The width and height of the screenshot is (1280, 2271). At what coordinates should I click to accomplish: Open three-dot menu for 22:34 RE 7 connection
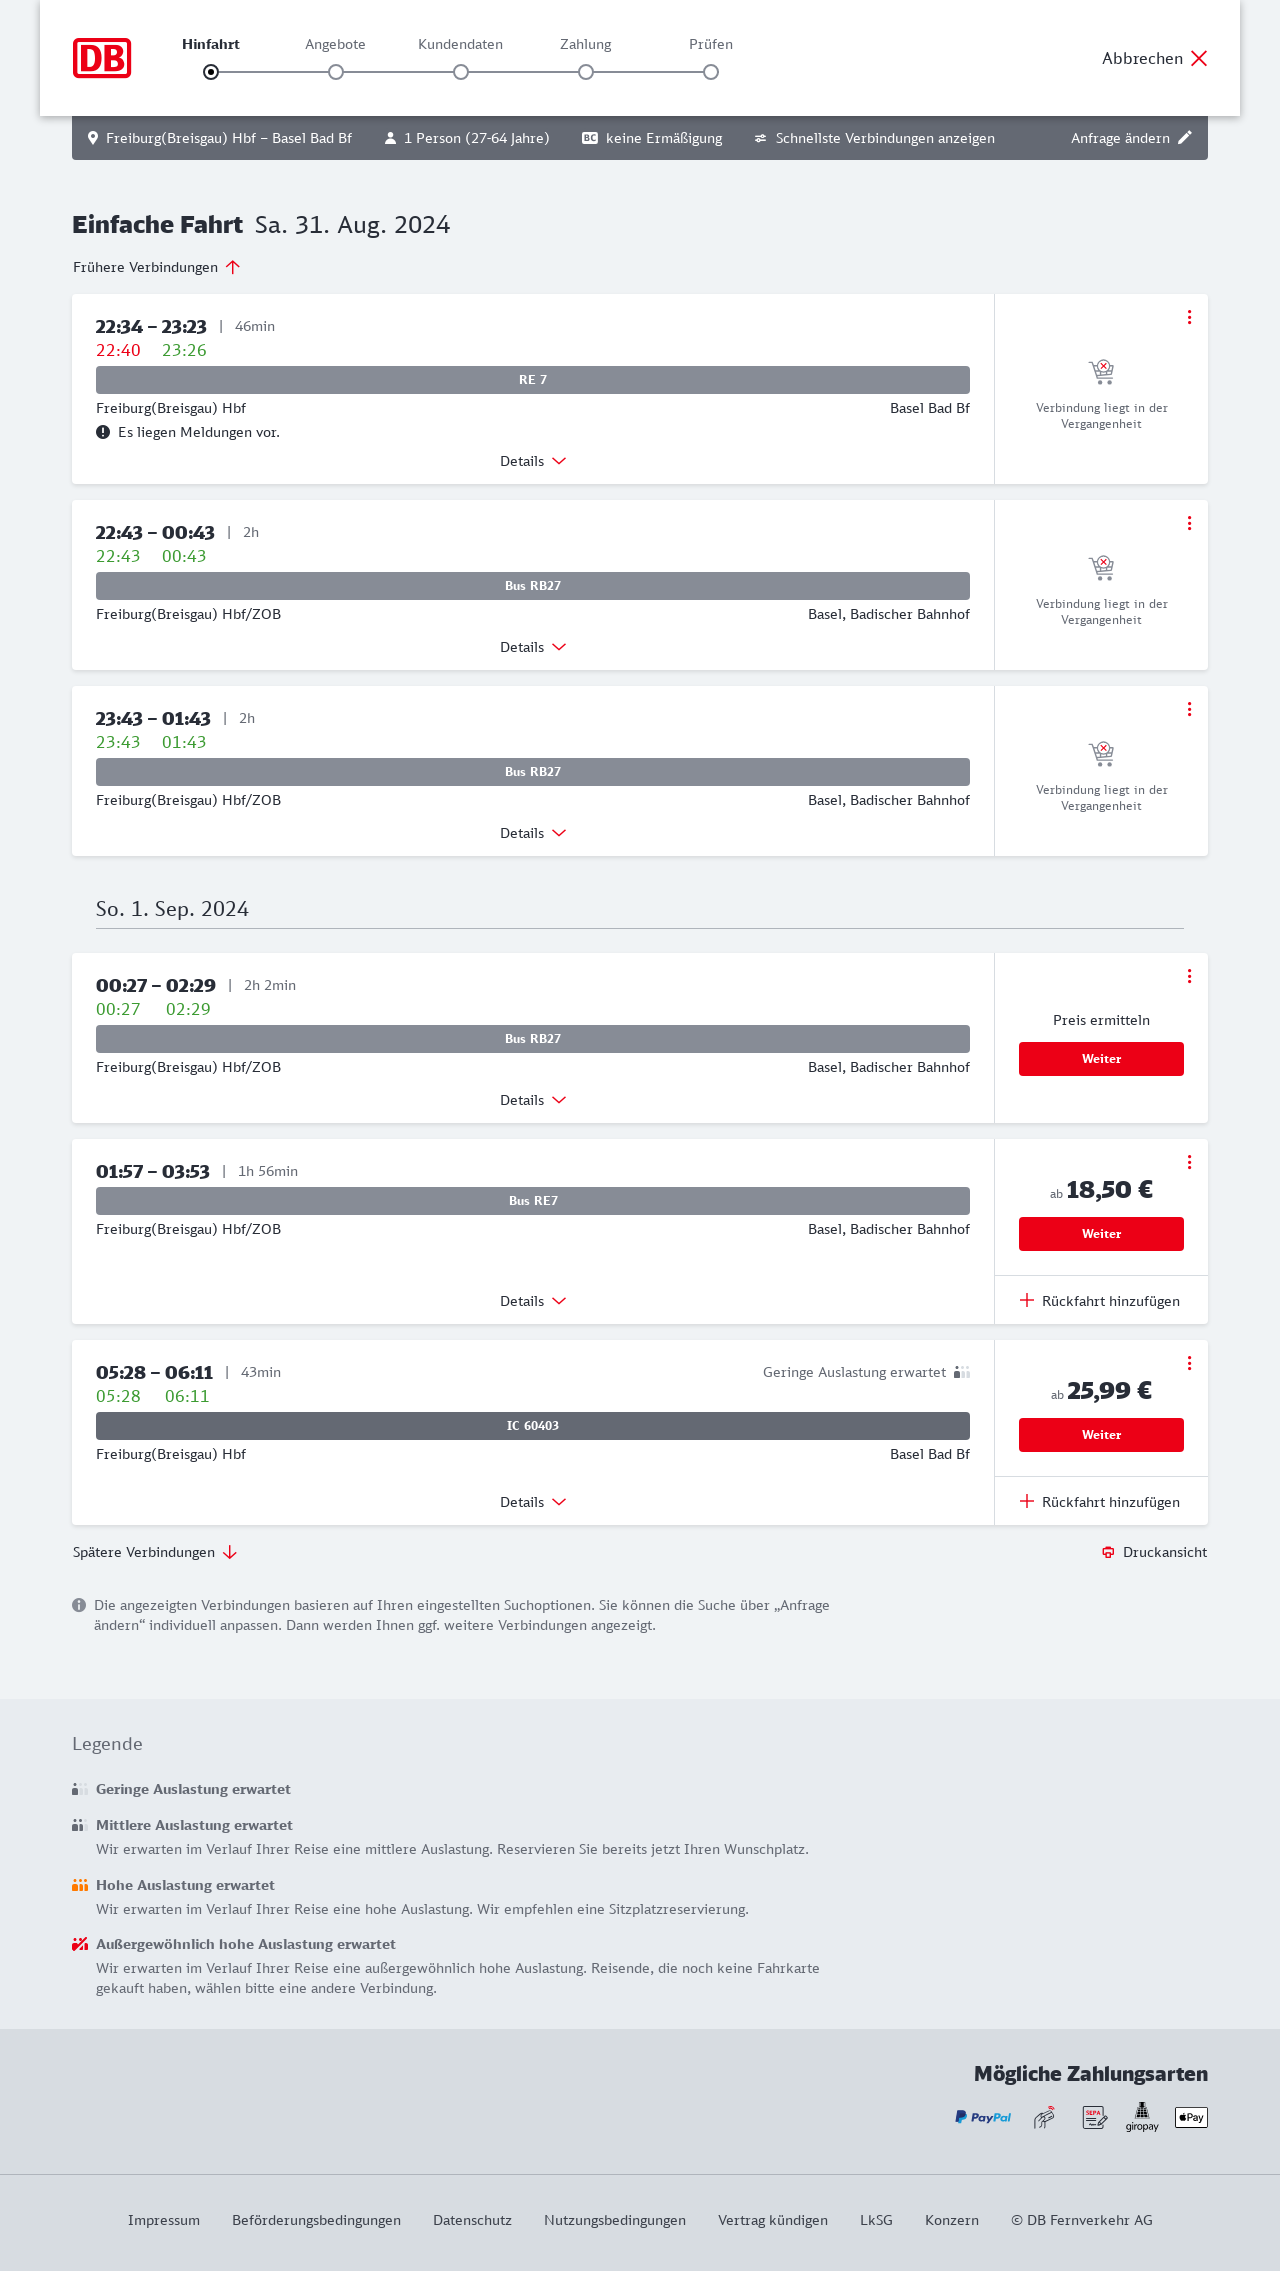coord(1189,317)
